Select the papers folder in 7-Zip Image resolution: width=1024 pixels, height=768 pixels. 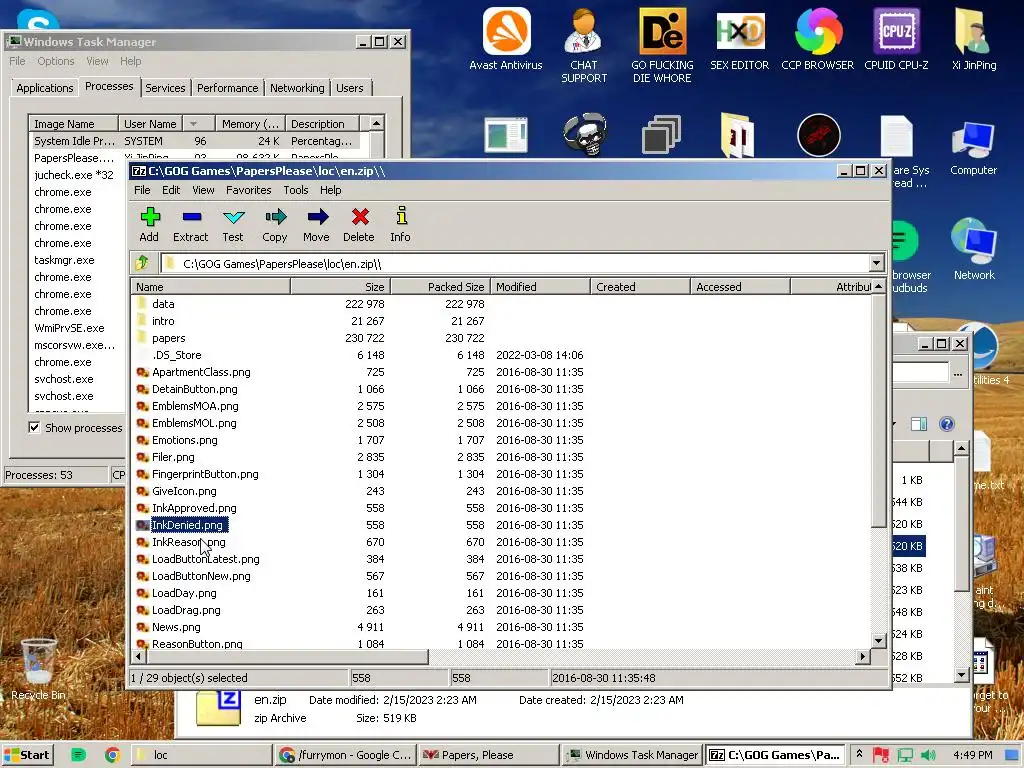click(x=168, y=338)
